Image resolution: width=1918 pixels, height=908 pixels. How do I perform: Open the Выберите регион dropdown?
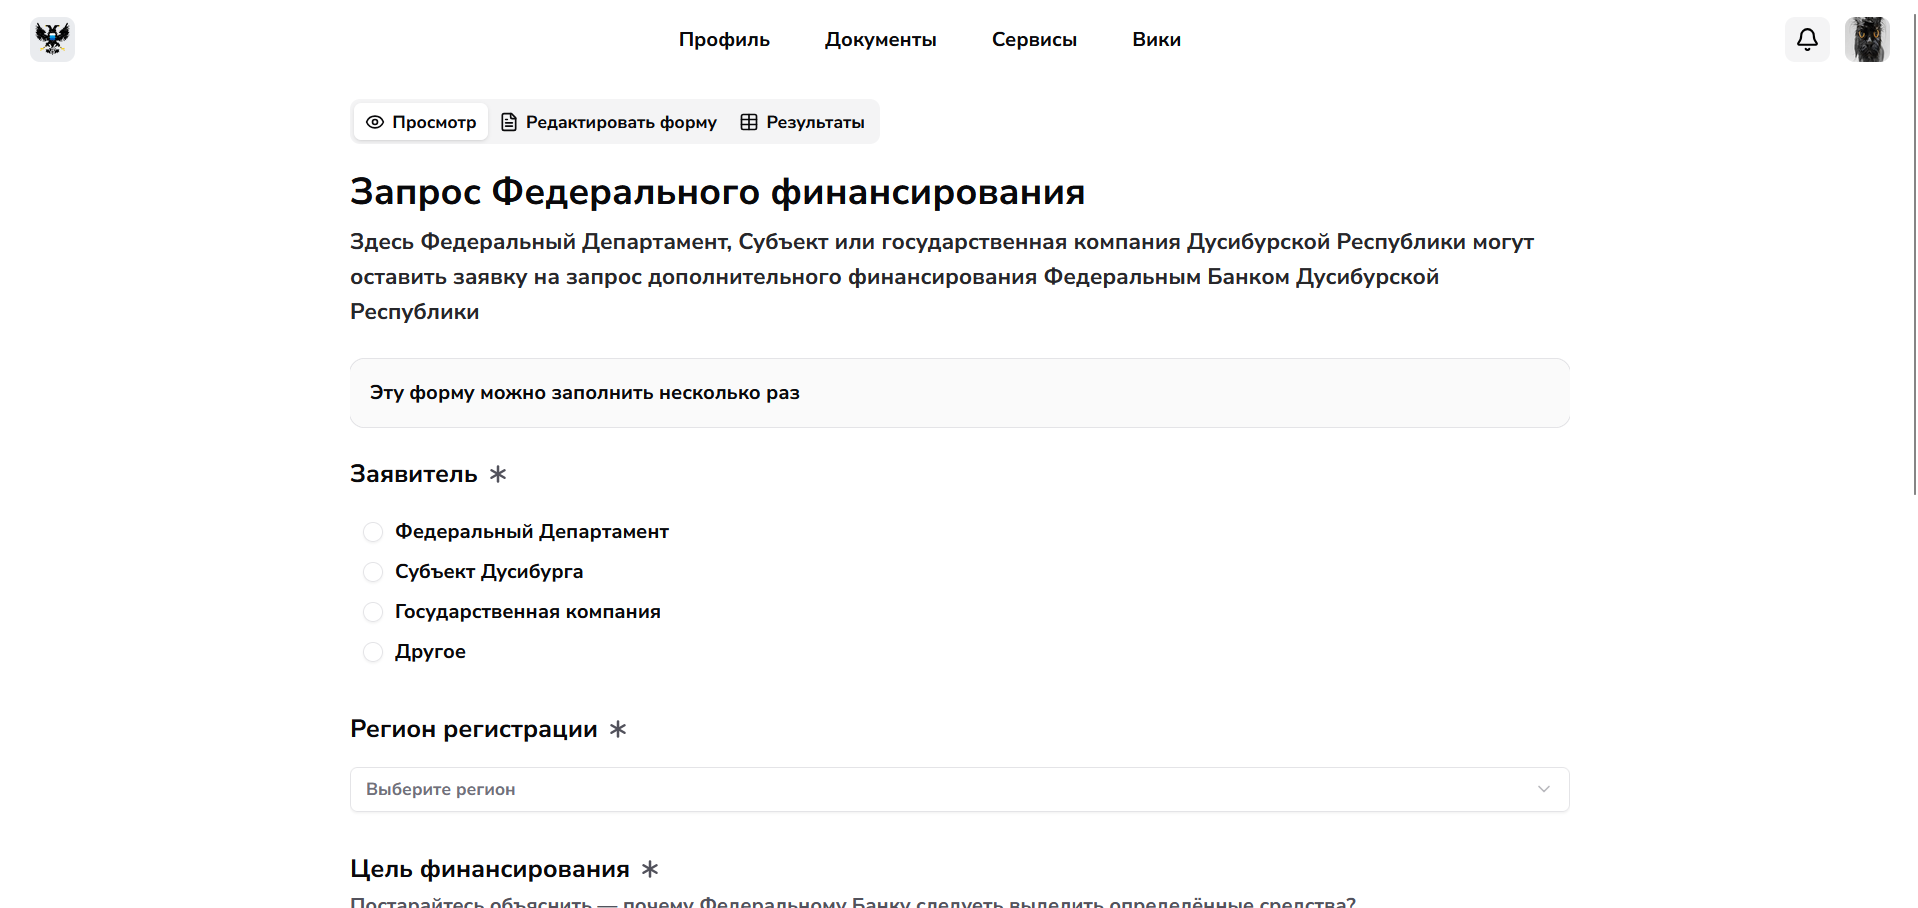tap(940, 789)
